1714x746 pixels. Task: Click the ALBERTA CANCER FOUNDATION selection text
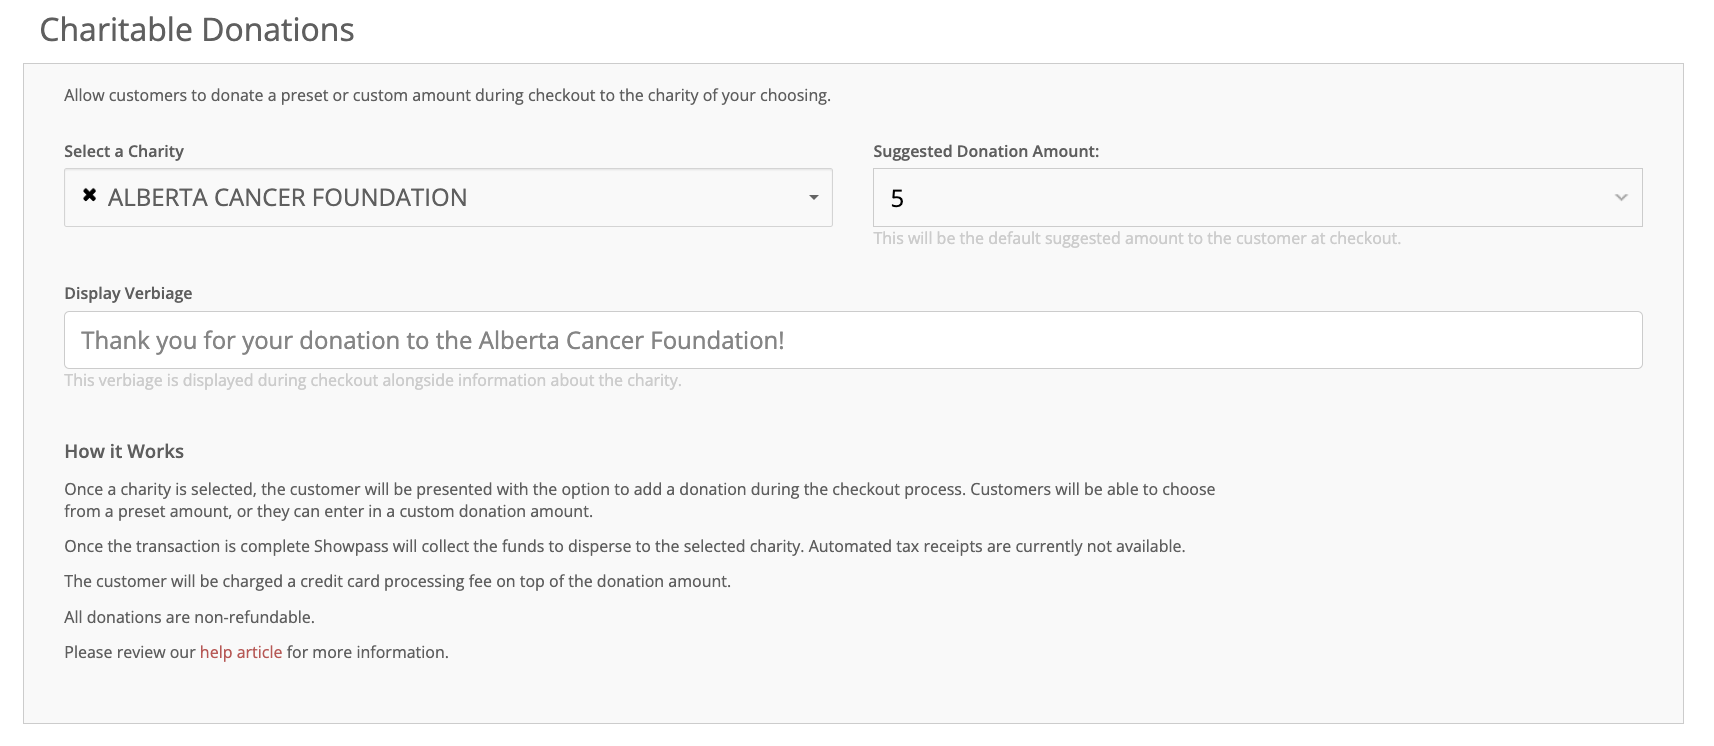point(287,198)
